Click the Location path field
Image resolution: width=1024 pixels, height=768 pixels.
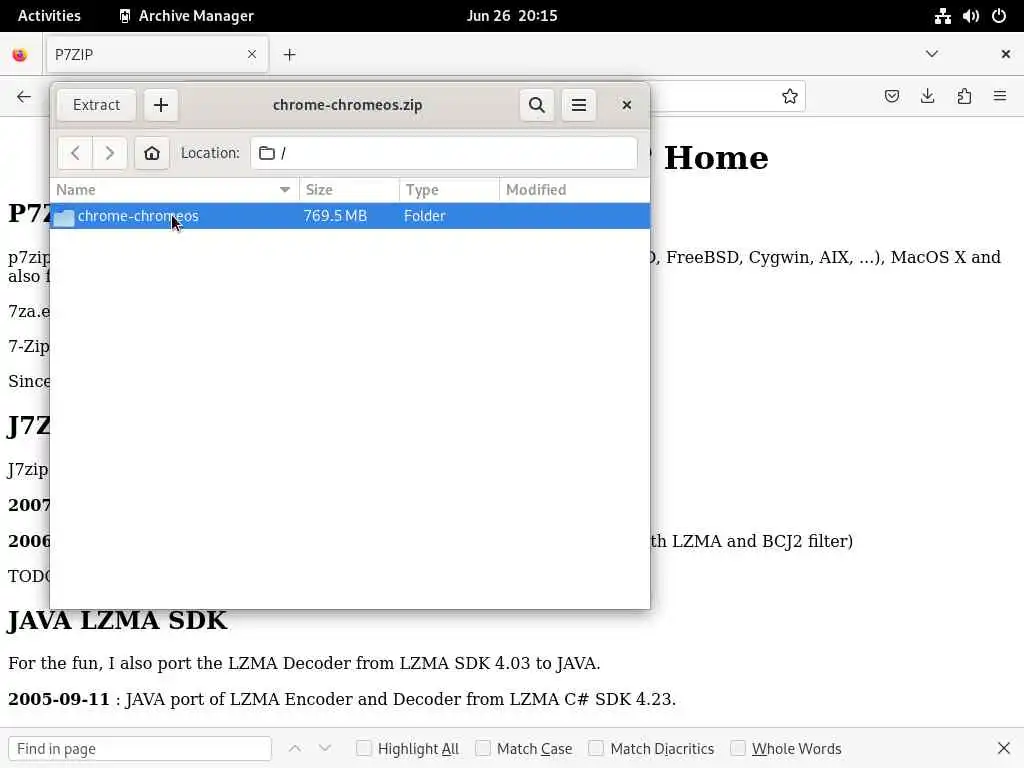click(x=444, y=153)
